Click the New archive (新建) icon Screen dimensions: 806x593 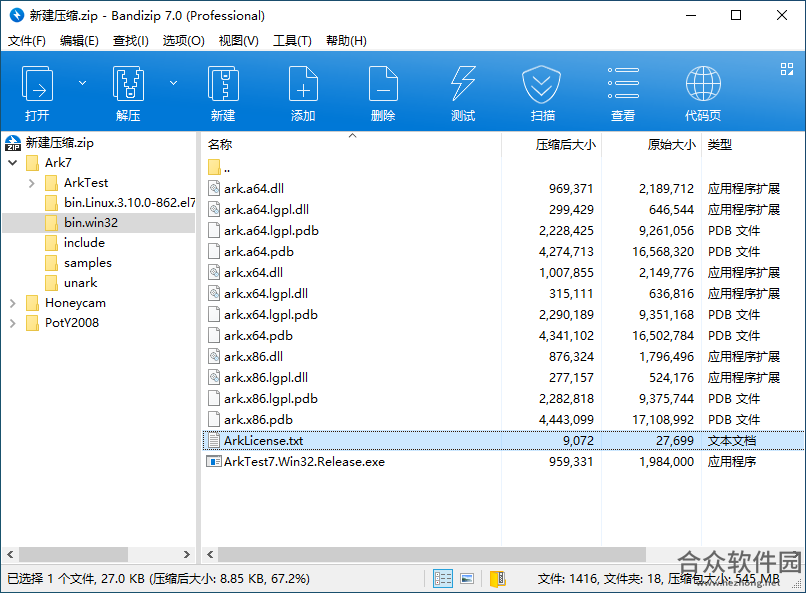(x=223, y=83)
